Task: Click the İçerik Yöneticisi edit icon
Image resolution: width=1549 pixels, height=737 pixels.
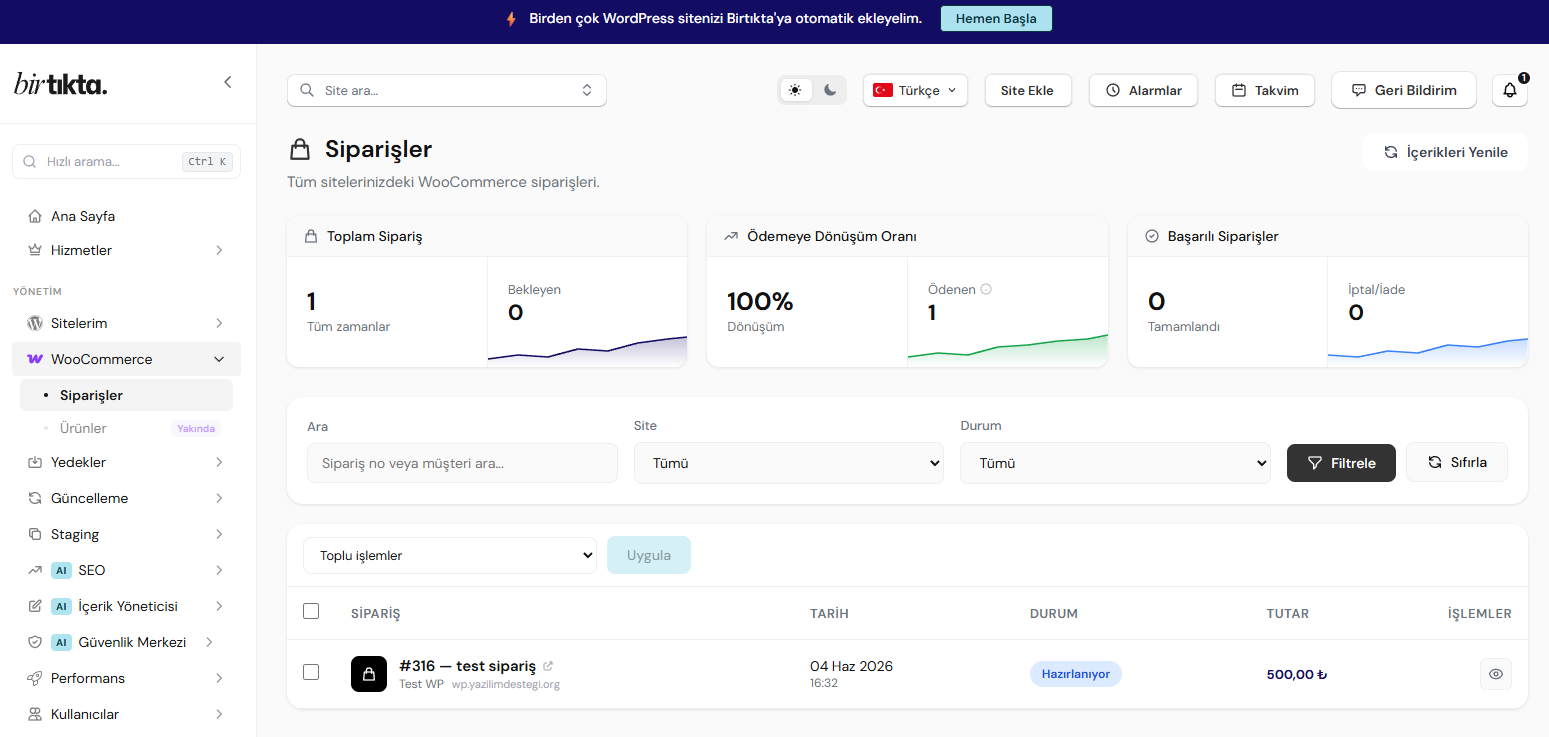Action: pyautogui.click(x=35, y=606)
